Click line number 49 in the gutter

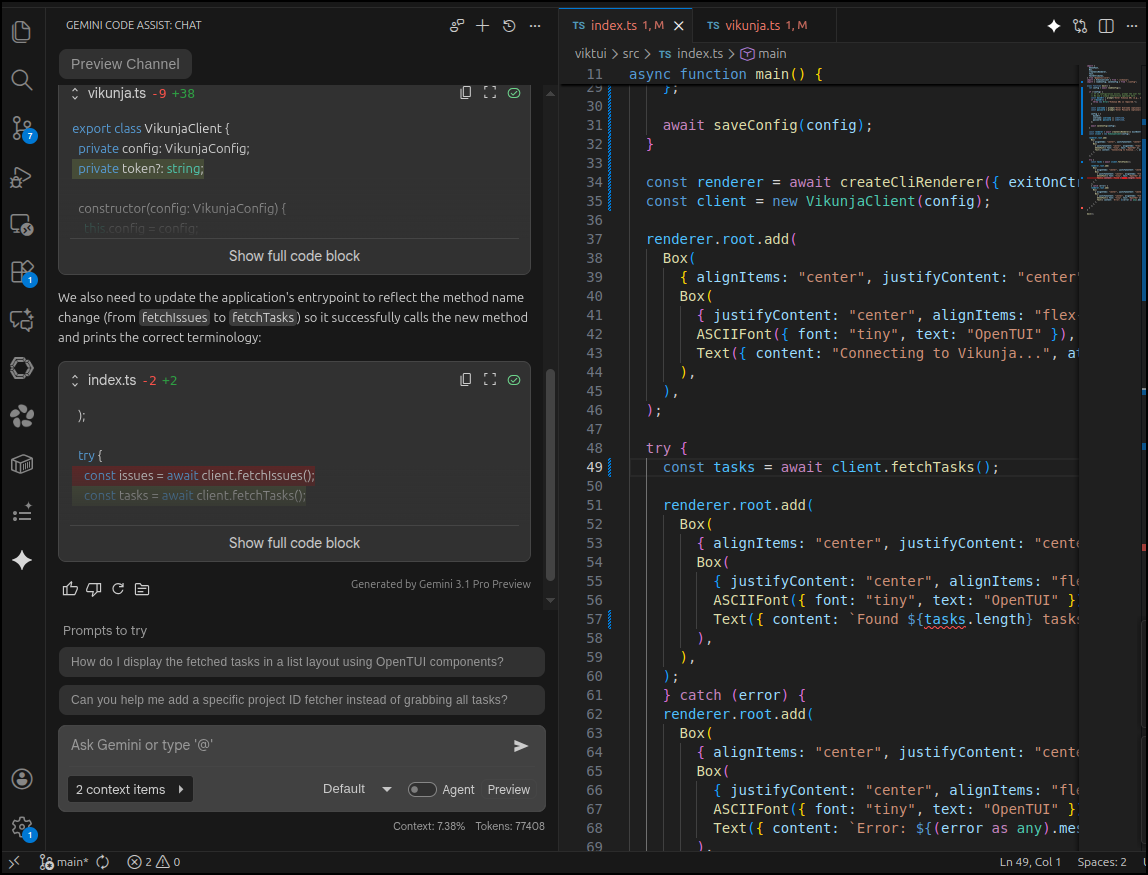point(594,467)
